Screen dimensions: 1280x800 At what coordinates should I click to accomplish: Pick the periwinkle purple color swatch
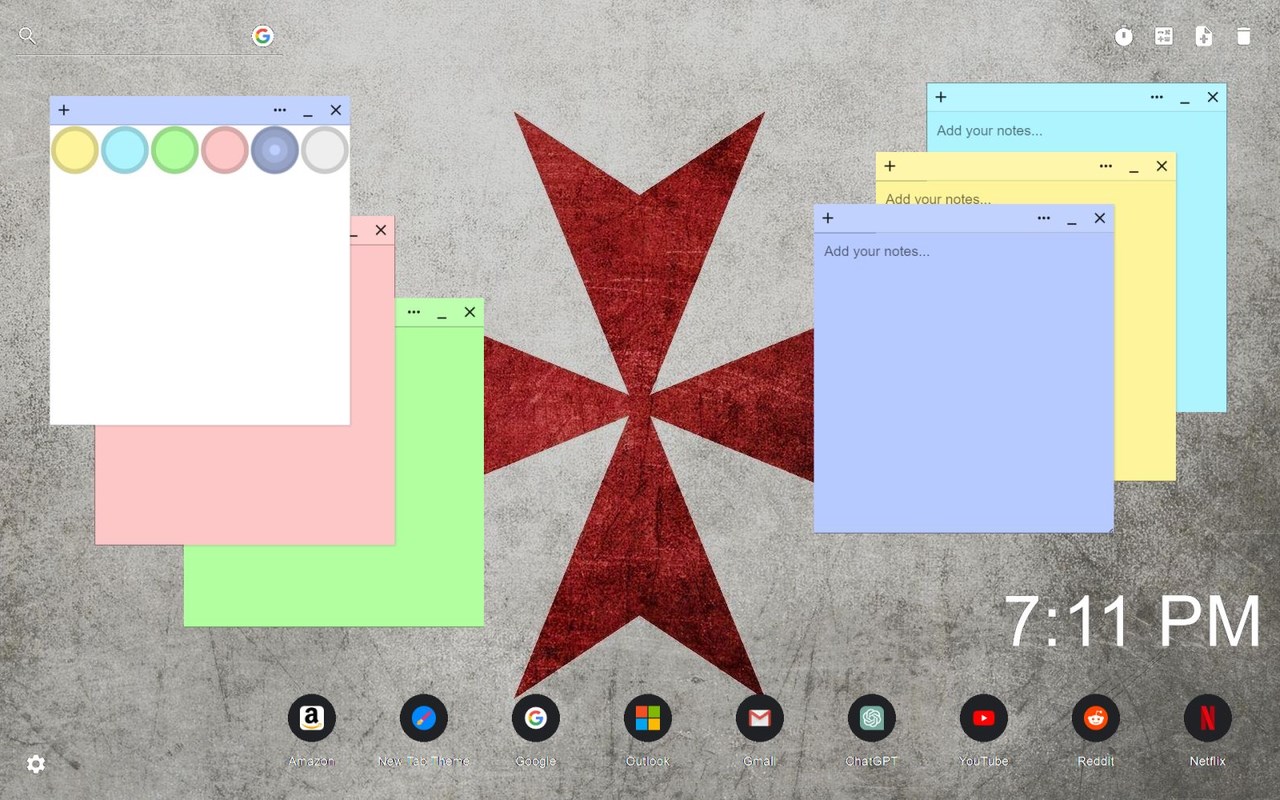(275, 150)
